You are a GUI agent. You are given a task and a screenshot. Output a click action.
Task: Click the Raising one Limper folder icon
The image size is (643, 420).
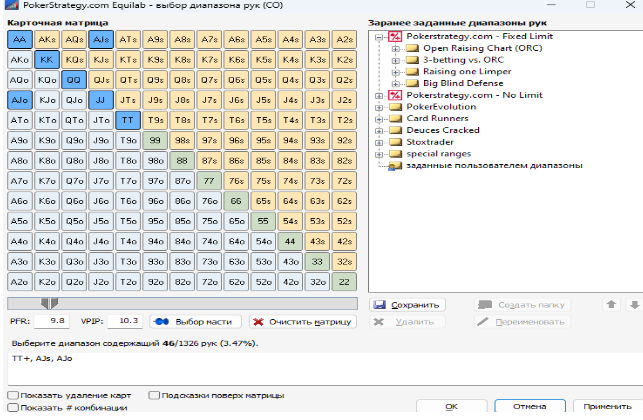tap(412, 72)
